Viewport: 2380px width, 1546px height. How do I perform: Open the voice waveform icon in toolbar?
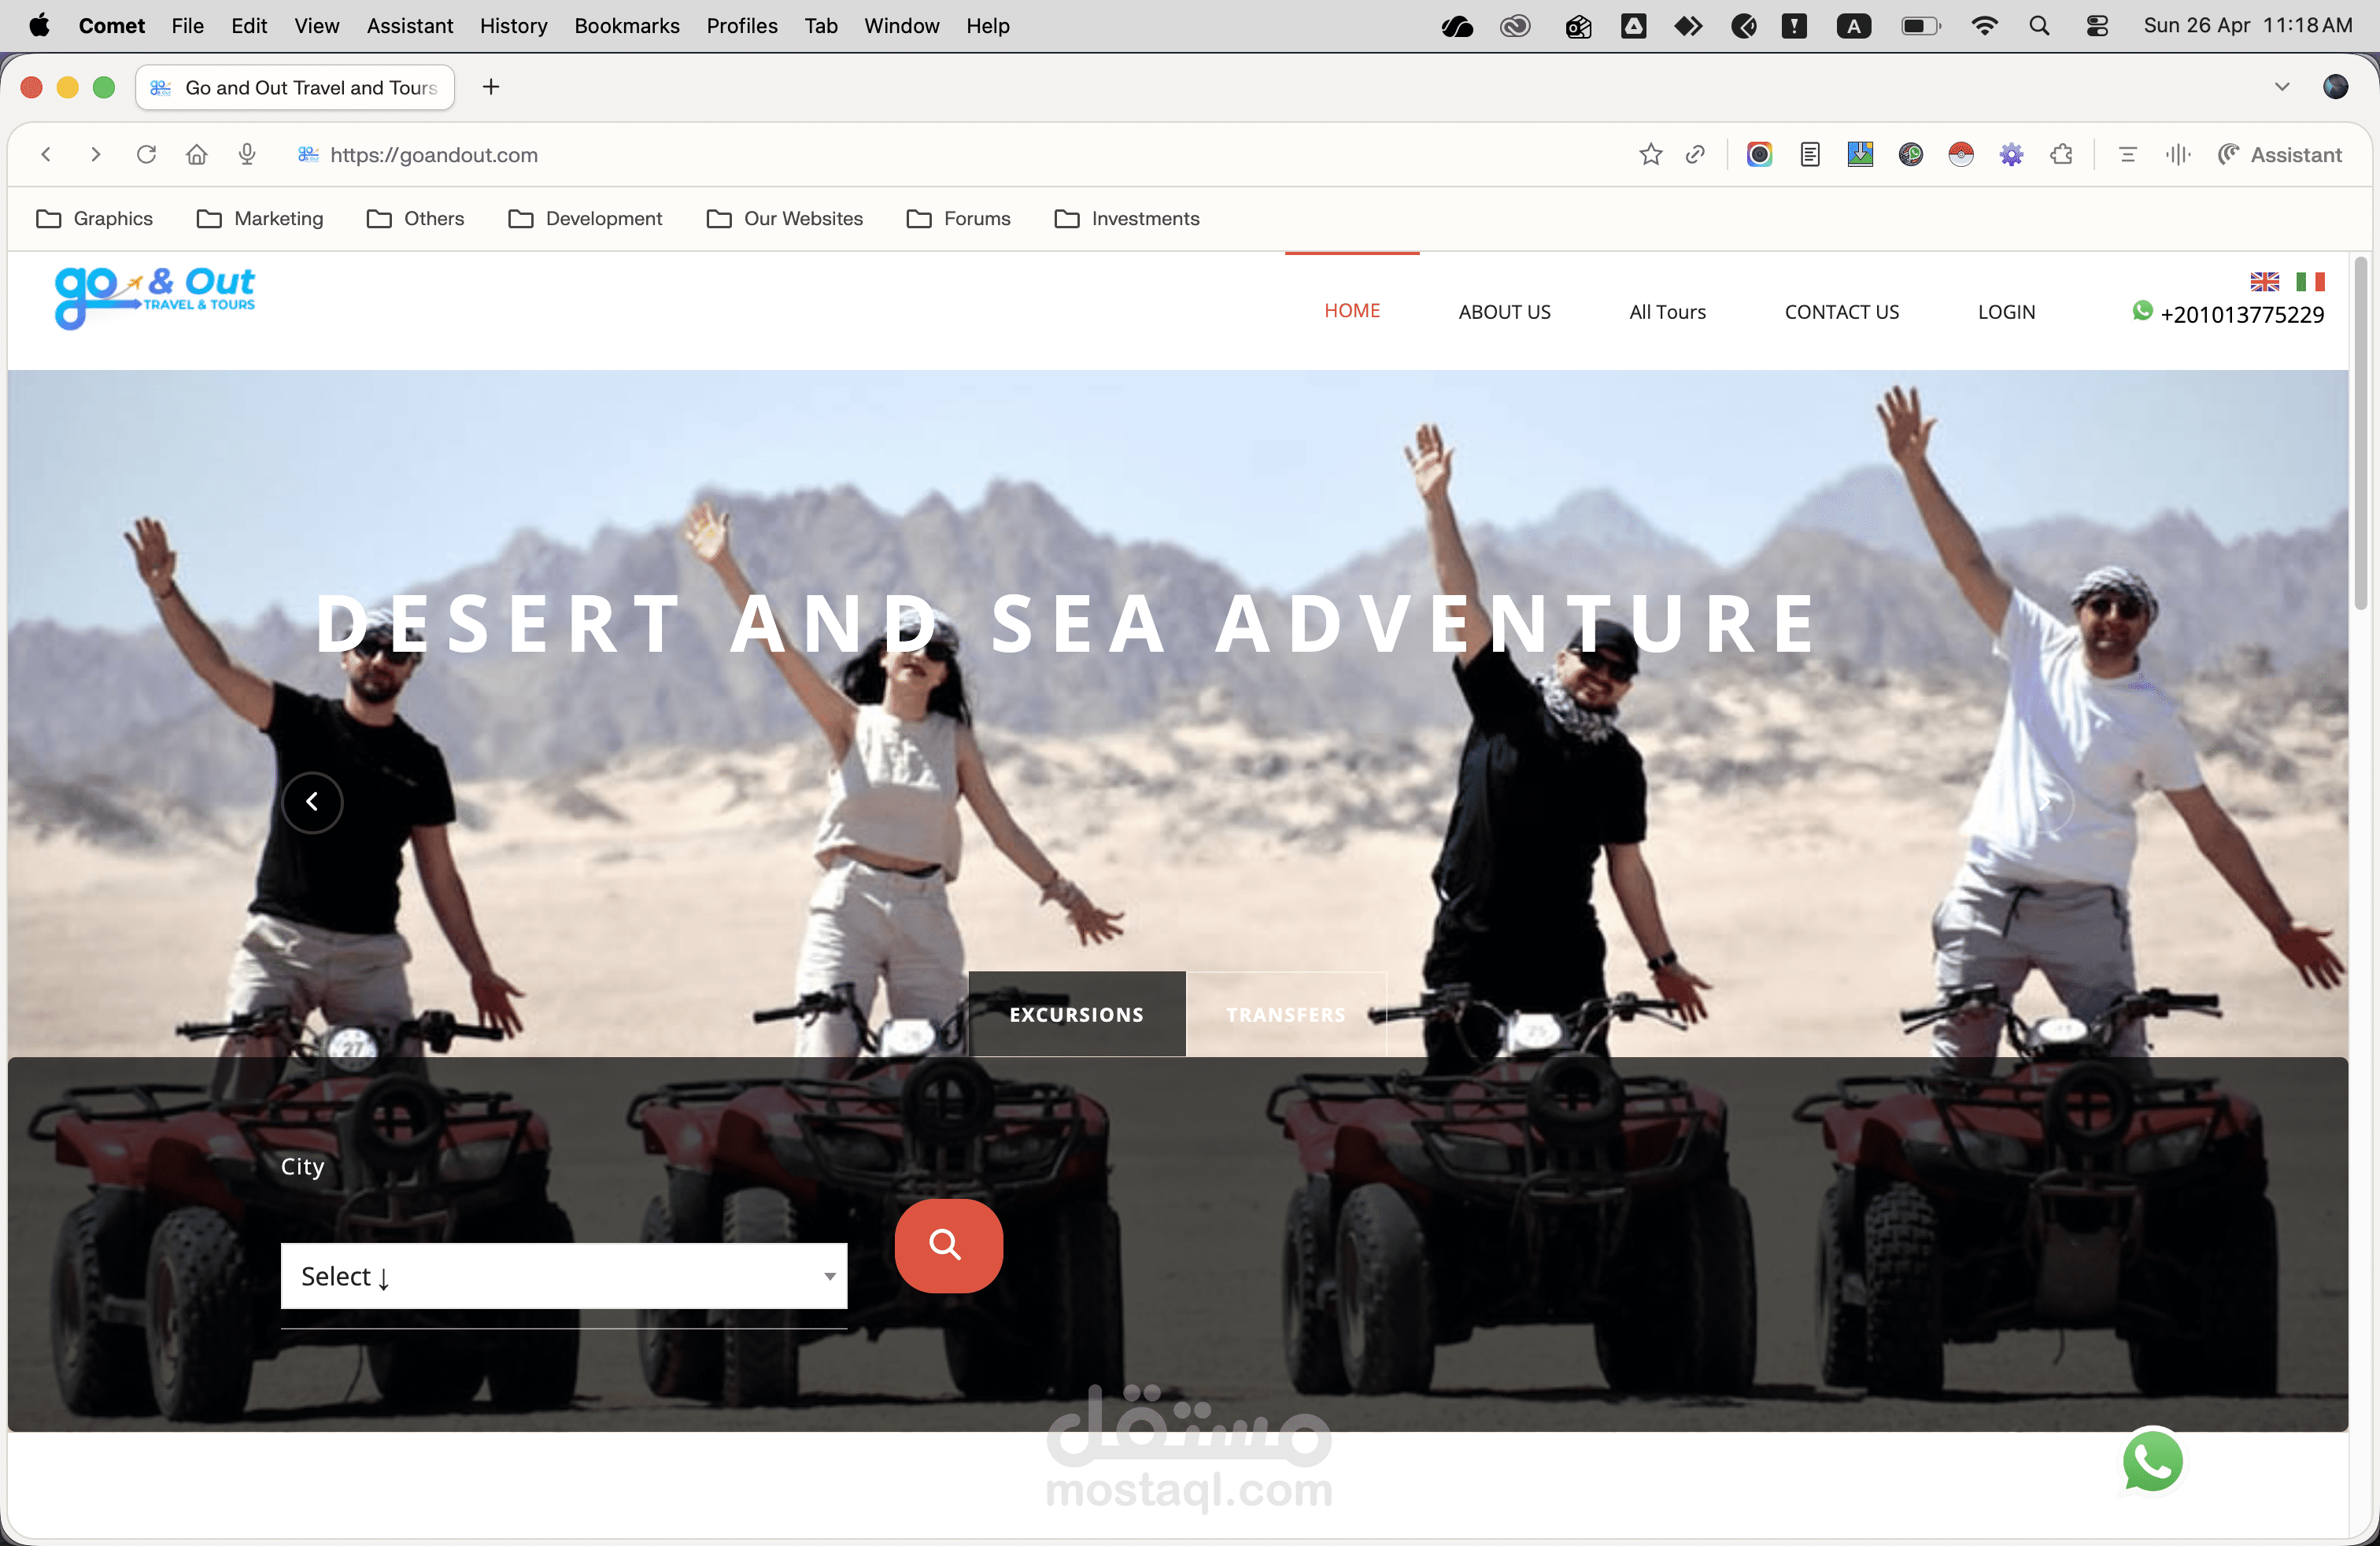click(x=2178, y=155)
